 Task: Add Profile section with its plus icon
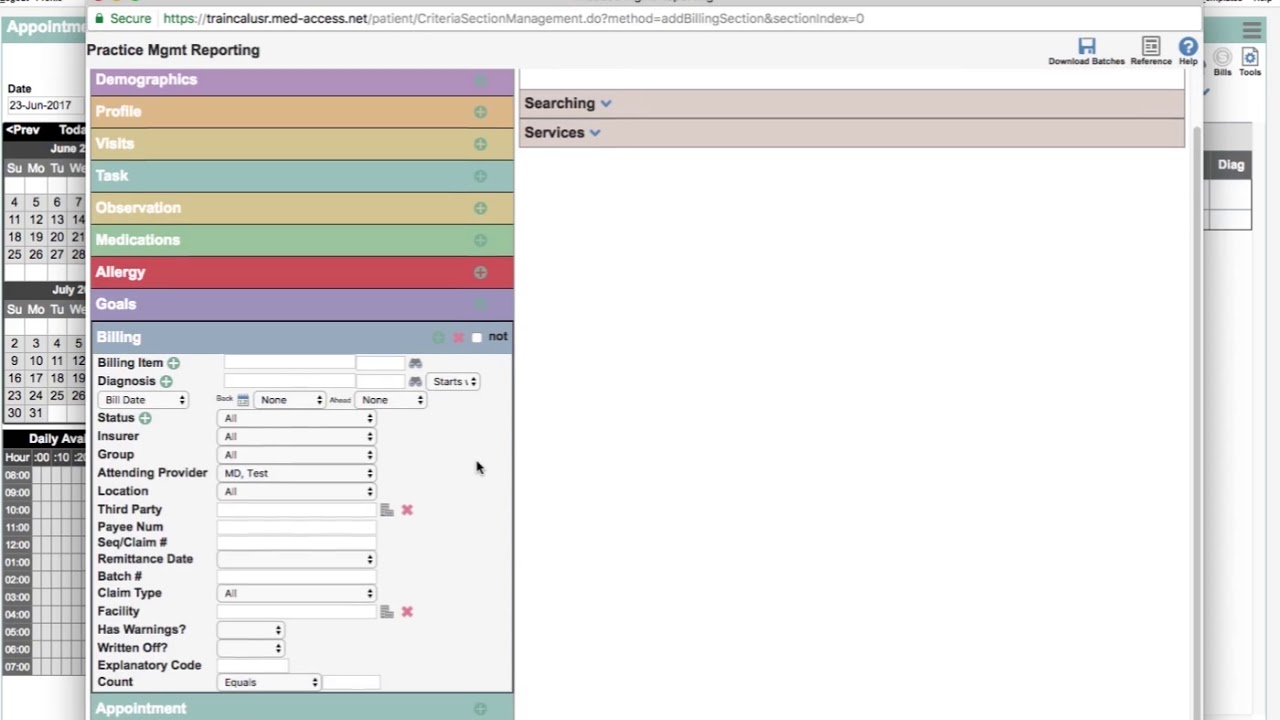point(480,112)
